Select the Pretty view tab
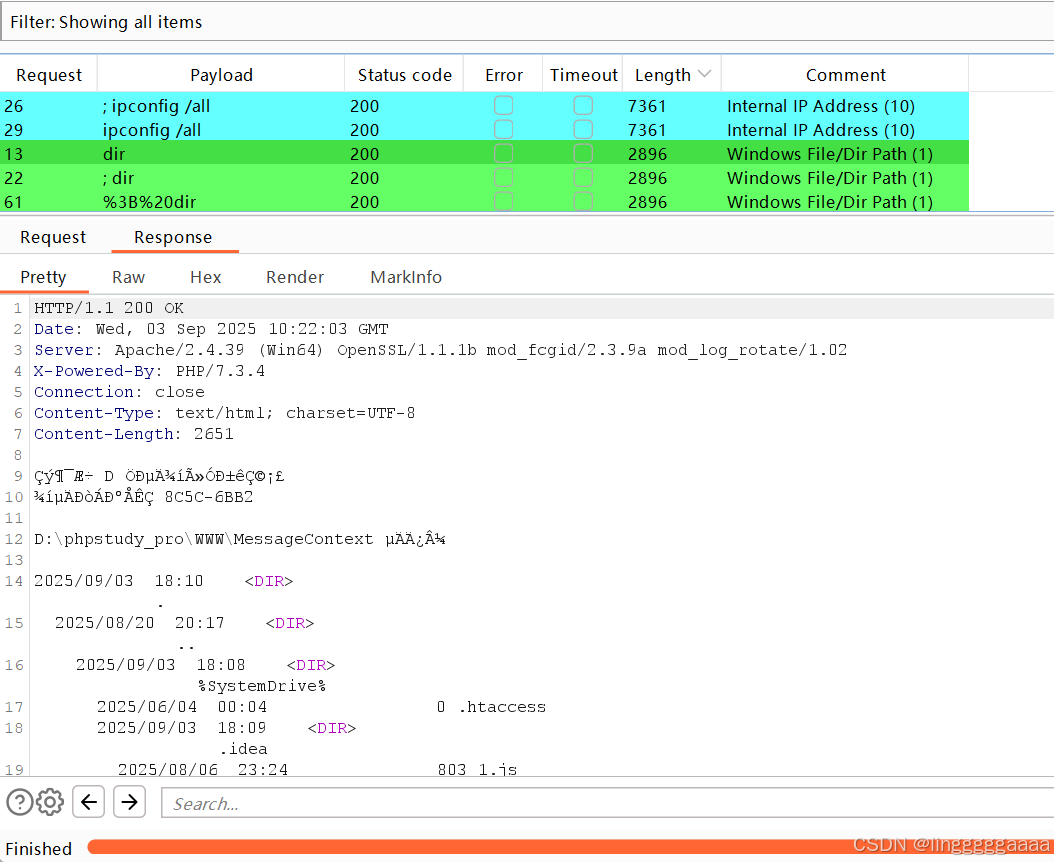The width and height of the screenshot is (1054, 862). (x=44, y=277)
